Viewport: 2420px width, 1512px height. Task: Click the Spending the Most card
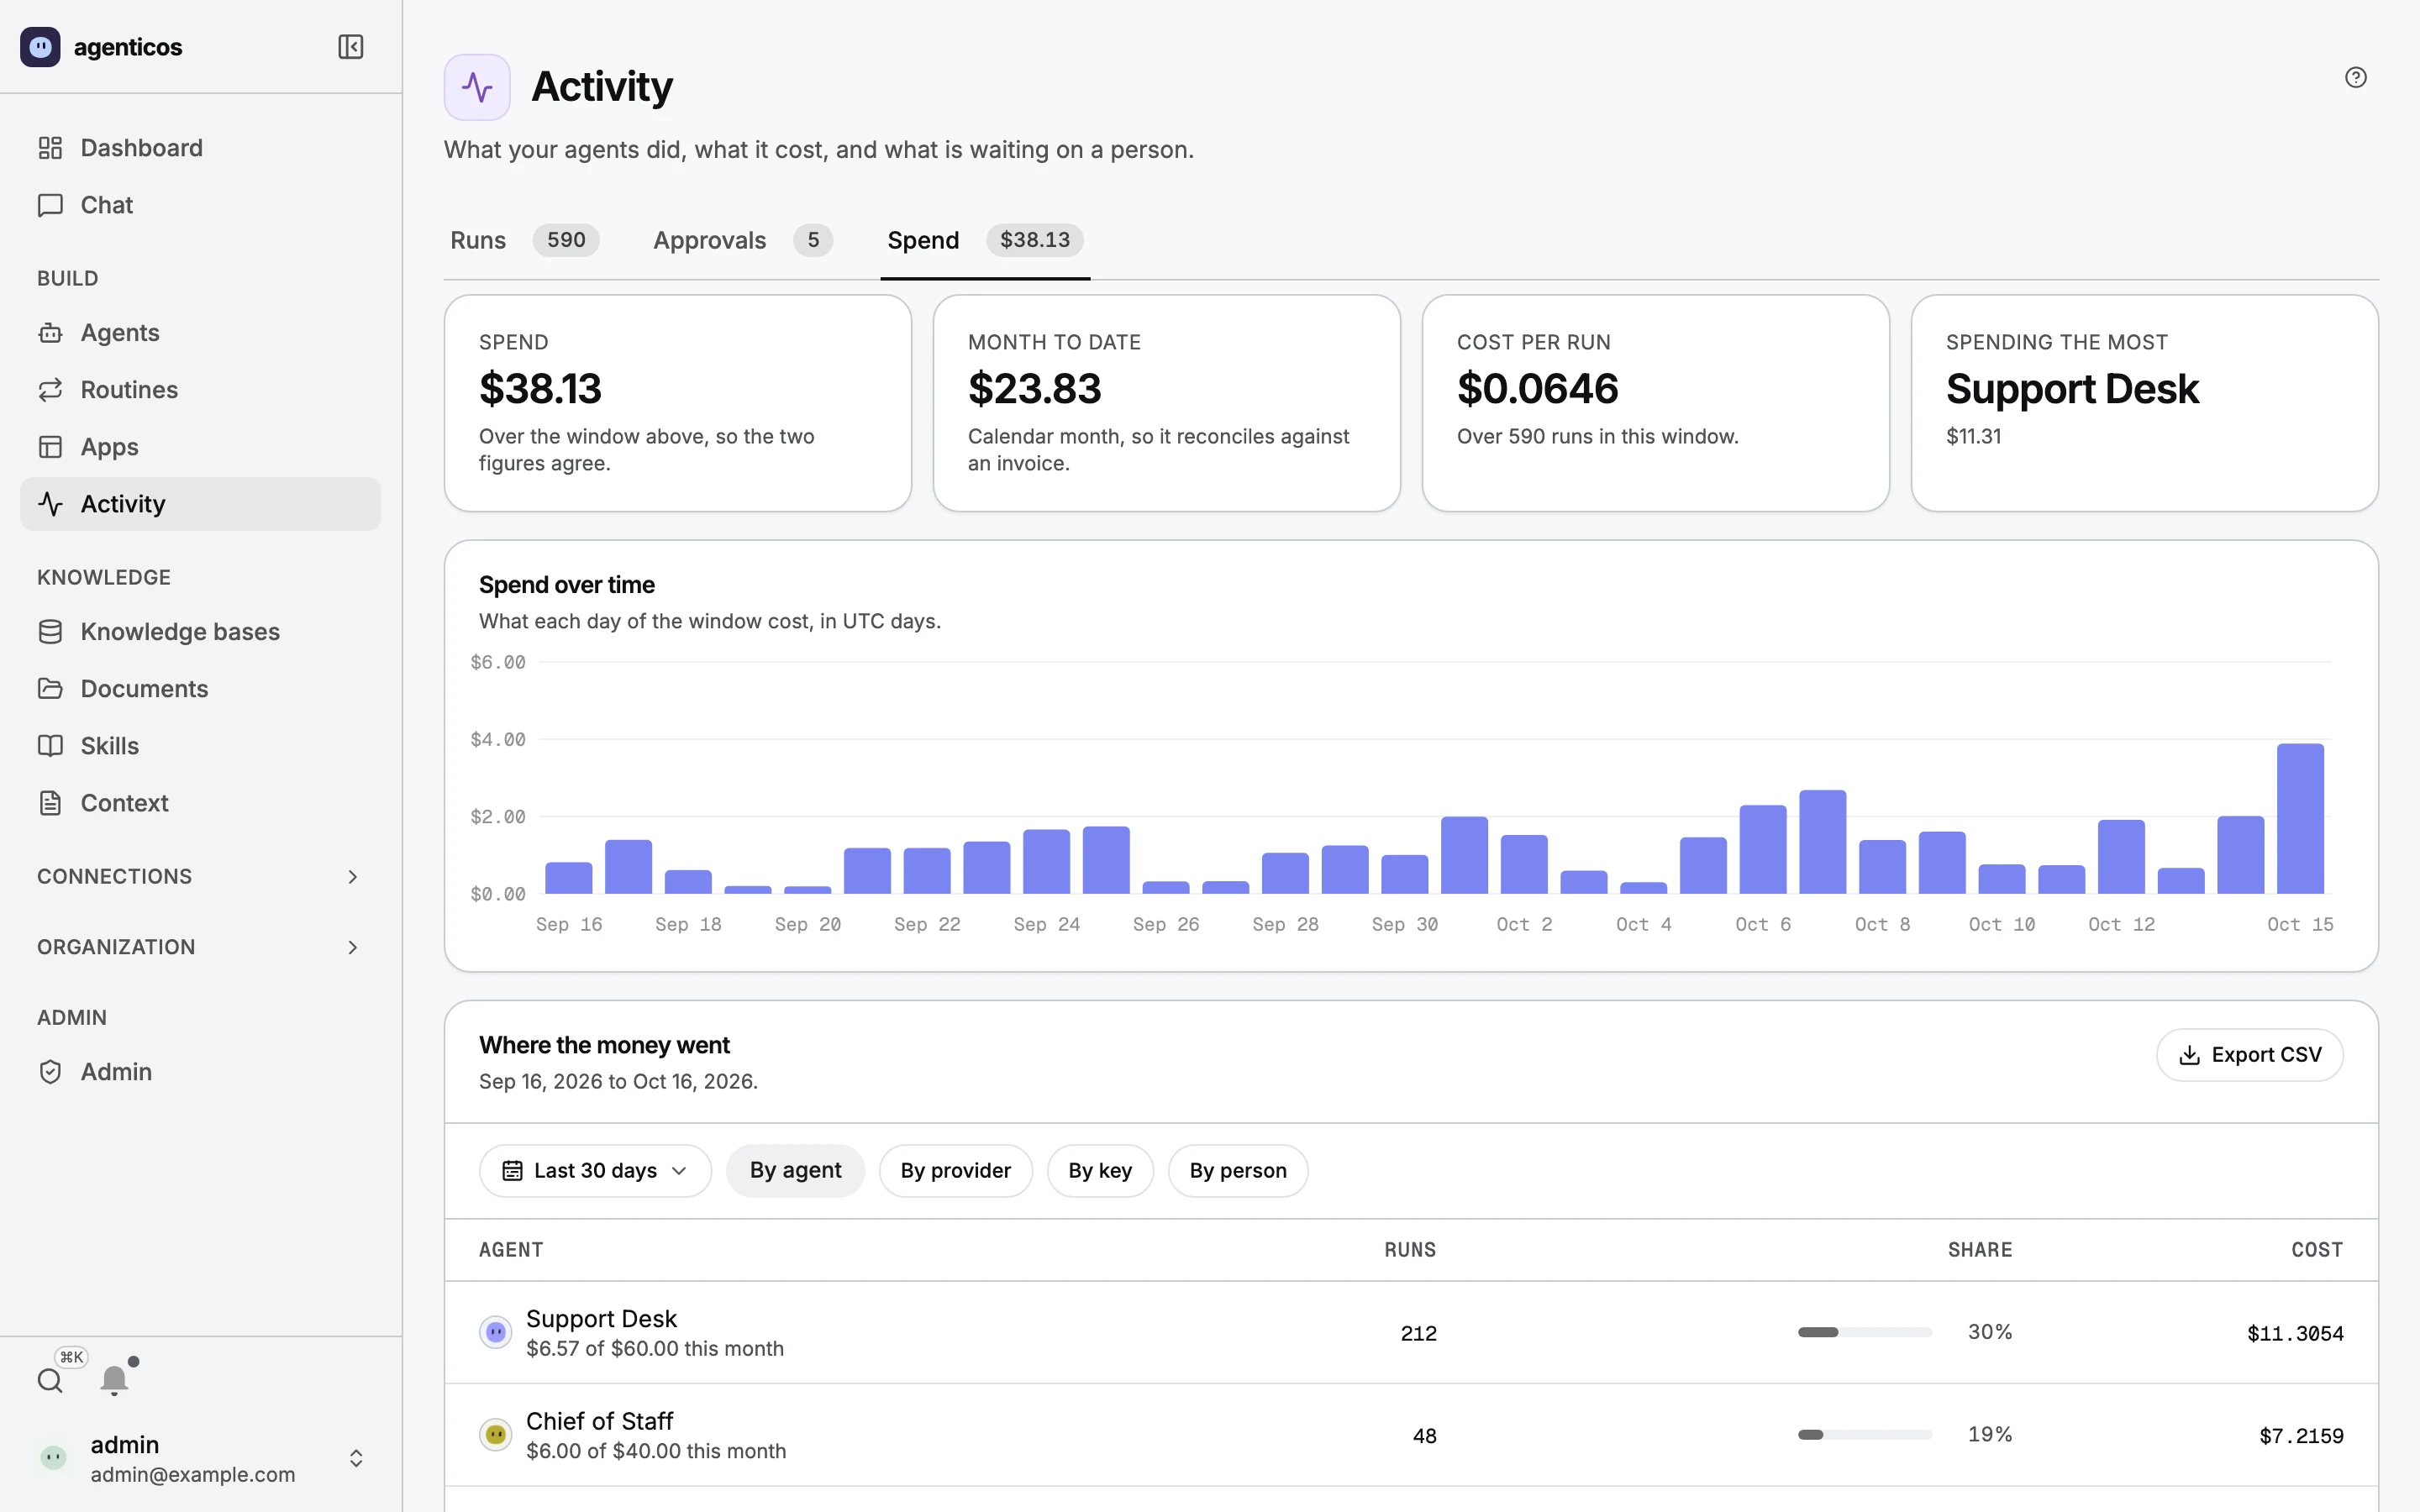pyautogui.click(x=2144, y=403)
